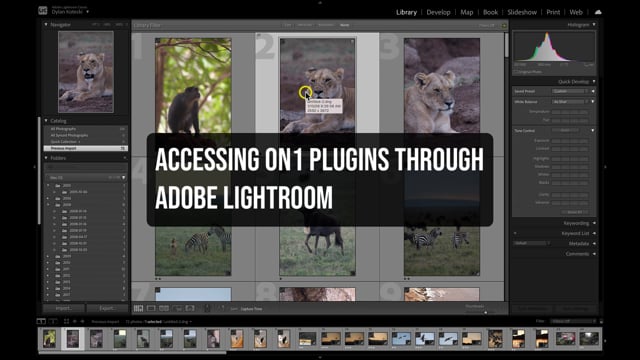Click the Library Filter lock icon
The image size is (640, 360).
[x=504, y=25]
